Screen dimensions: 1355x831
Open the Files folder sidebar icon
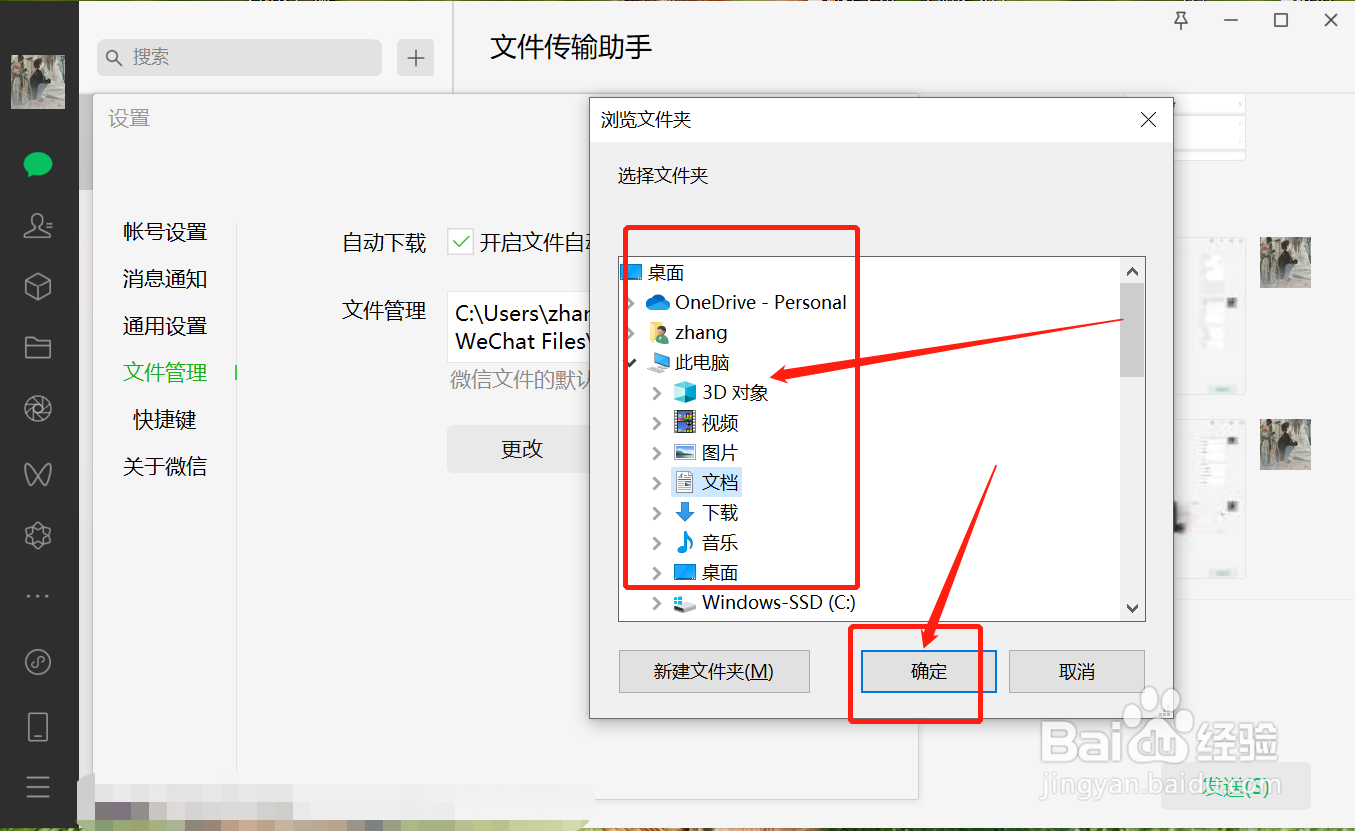coord(38,348)
